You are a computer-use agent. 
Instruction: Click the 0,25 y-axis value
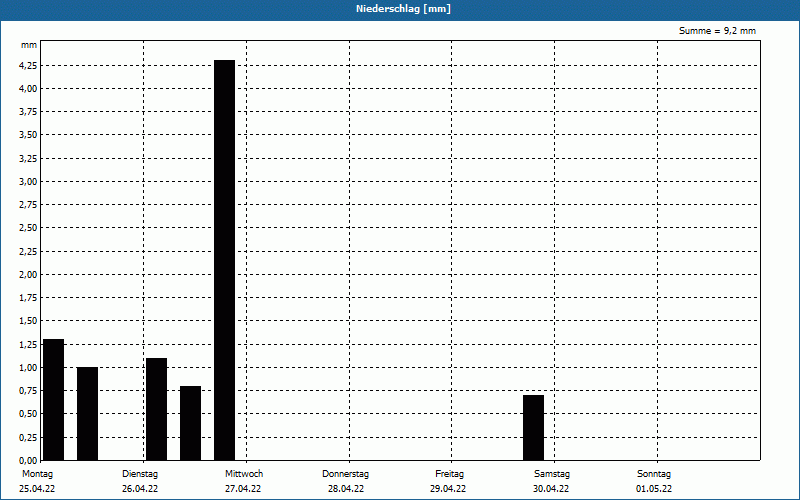28,437
